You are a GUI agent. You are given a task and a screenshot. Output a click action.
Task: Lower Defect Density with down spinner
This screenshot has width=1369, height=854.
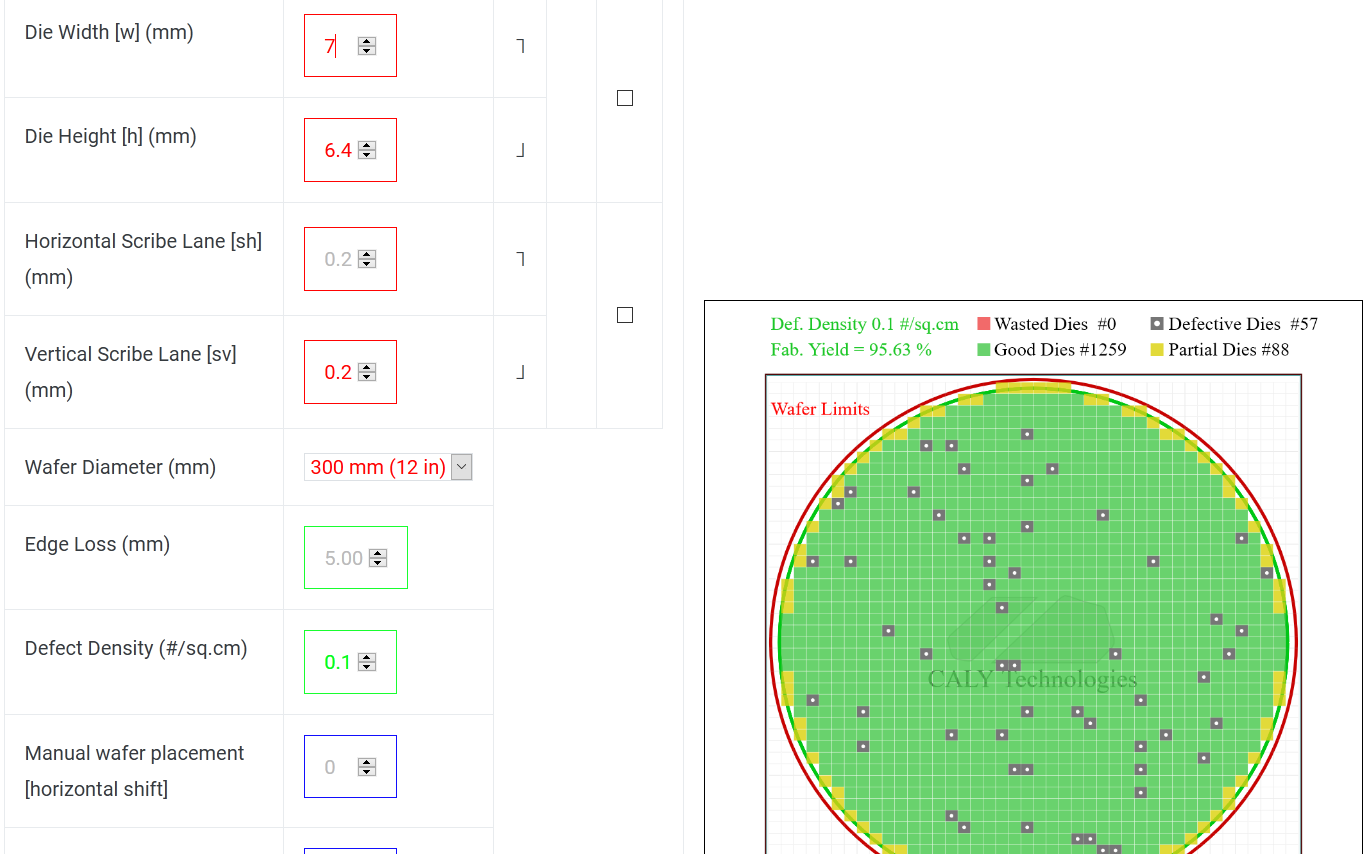[x=367, y=666]
